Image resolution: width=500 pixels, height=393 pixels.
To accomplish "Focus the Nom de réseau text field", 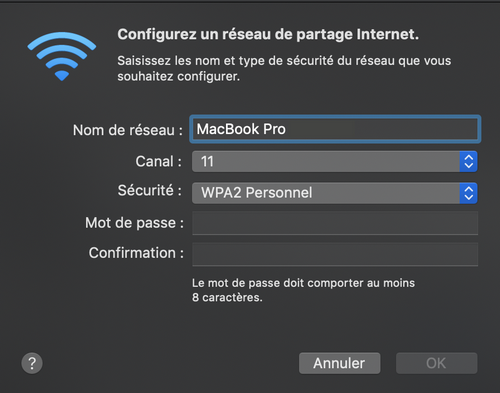I will click(335, 129).
